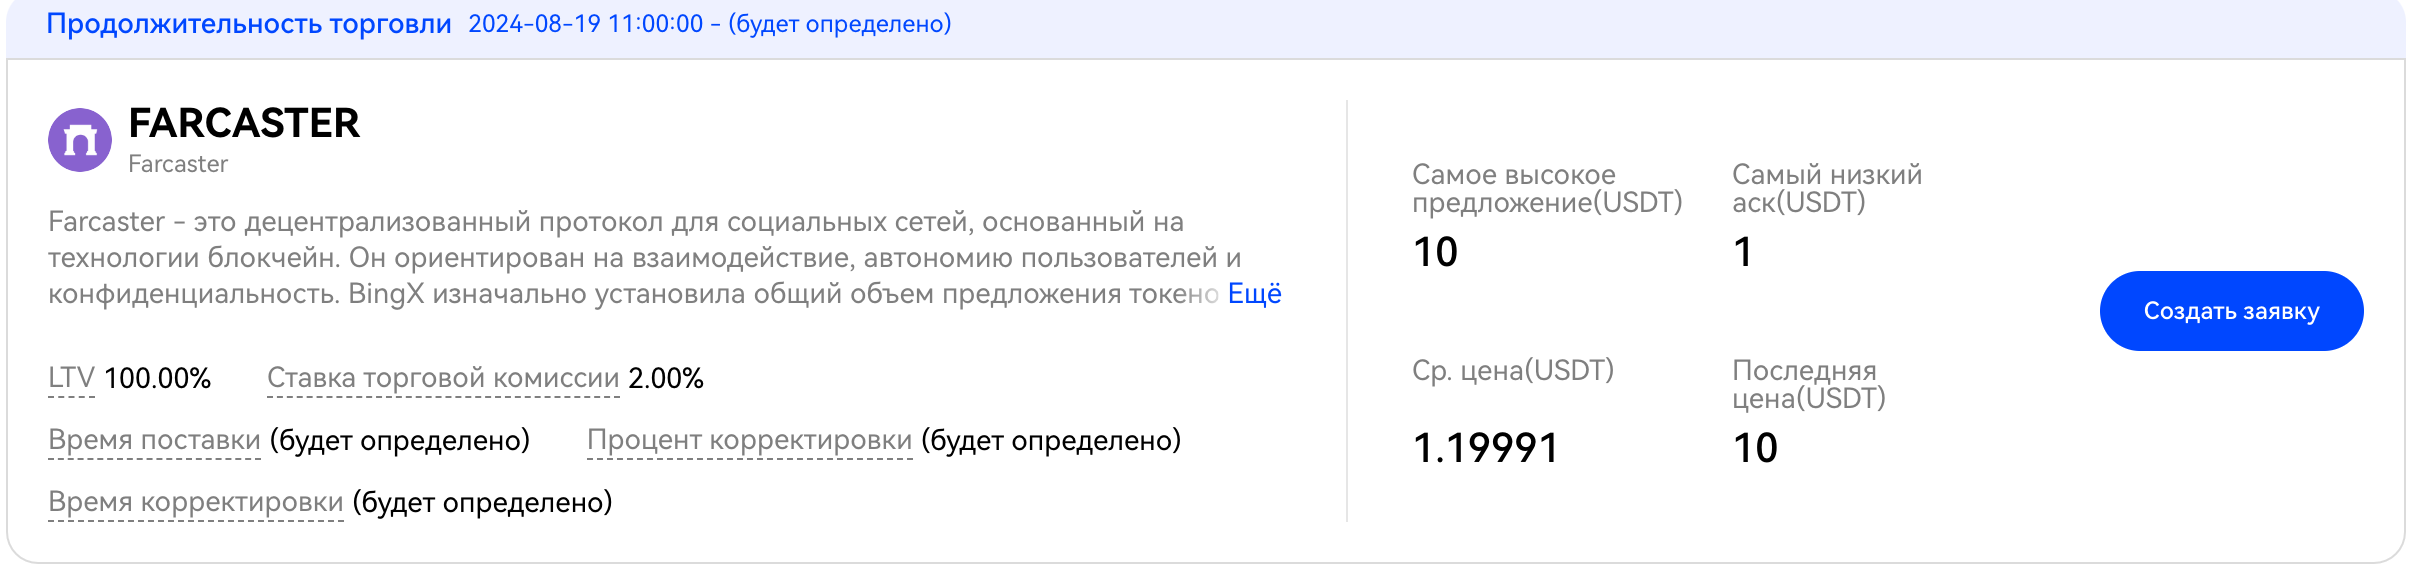Click the Время корректировки underlined label
Image resolution: width=2412 pixels, height=576 pixels.
point(196,502)
